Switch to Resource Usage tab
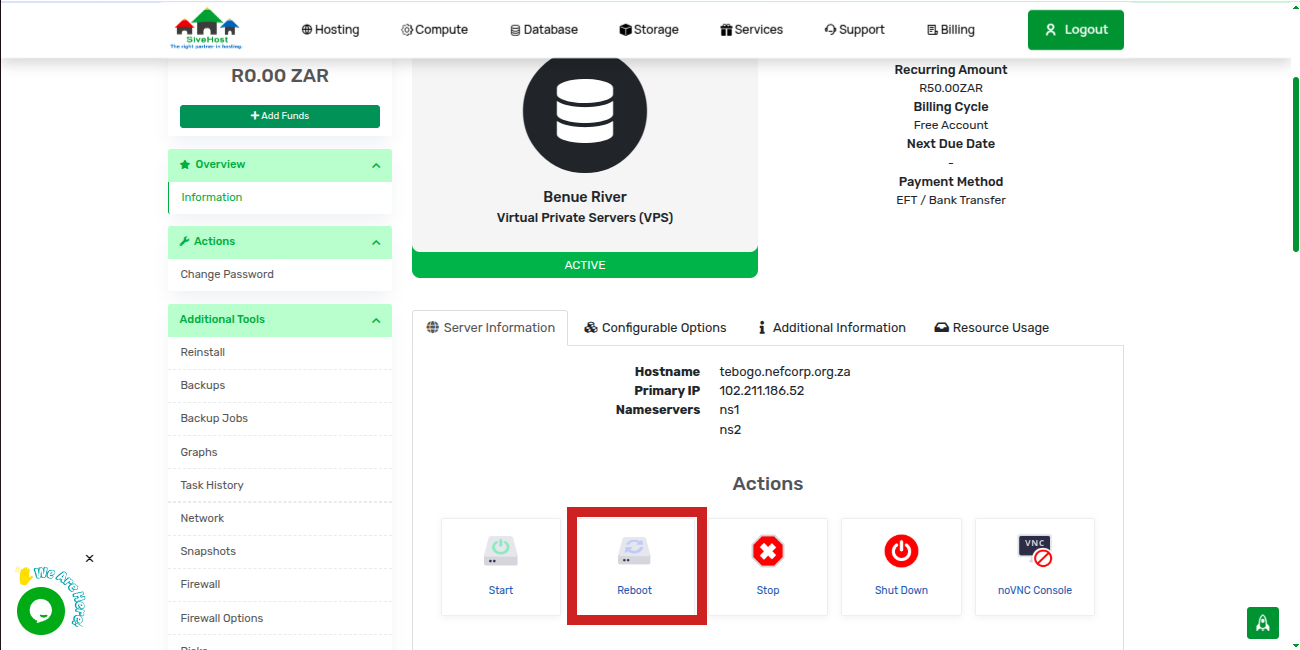Image resolution: width=1300 pixels, height=650 pixels. tap(992, 328)
